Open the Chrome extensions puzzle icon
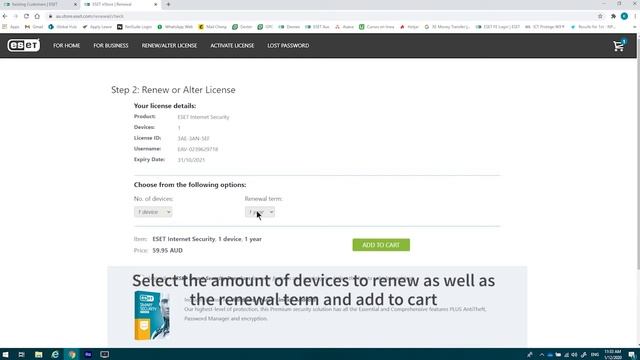This screenshot has width=640, height=360. 613,16
